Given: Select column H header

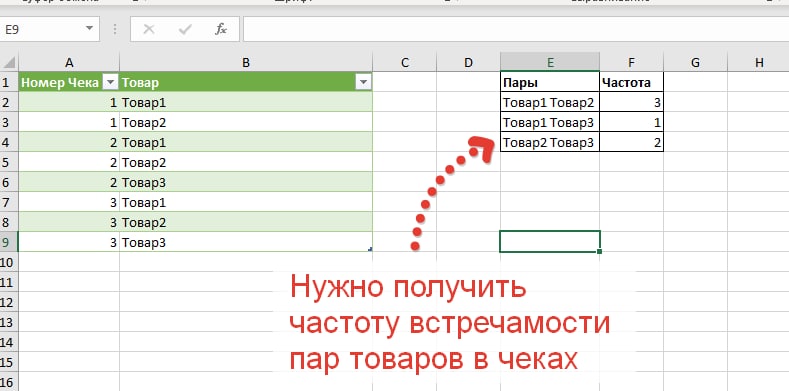Looking at the screenshot, I should (x=758, y=62).
